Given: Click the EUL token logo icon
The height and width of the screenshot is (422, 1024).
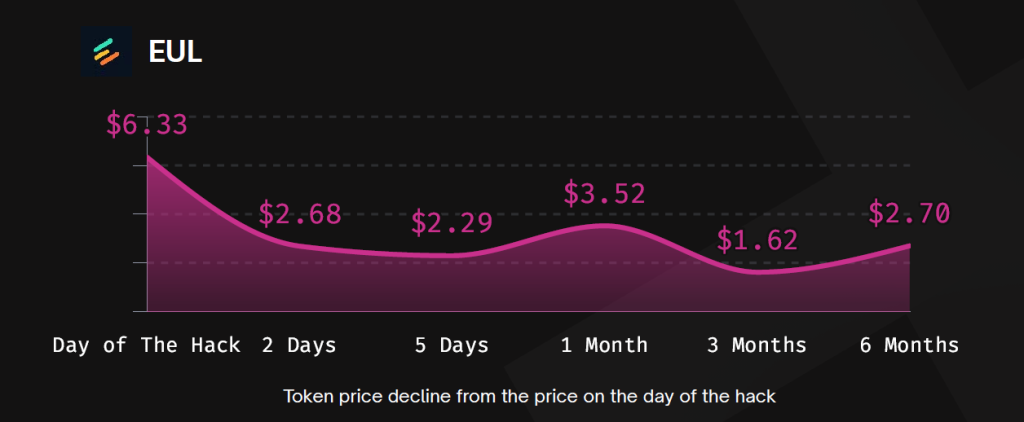Looking at the screenshot, I should 106,51.
